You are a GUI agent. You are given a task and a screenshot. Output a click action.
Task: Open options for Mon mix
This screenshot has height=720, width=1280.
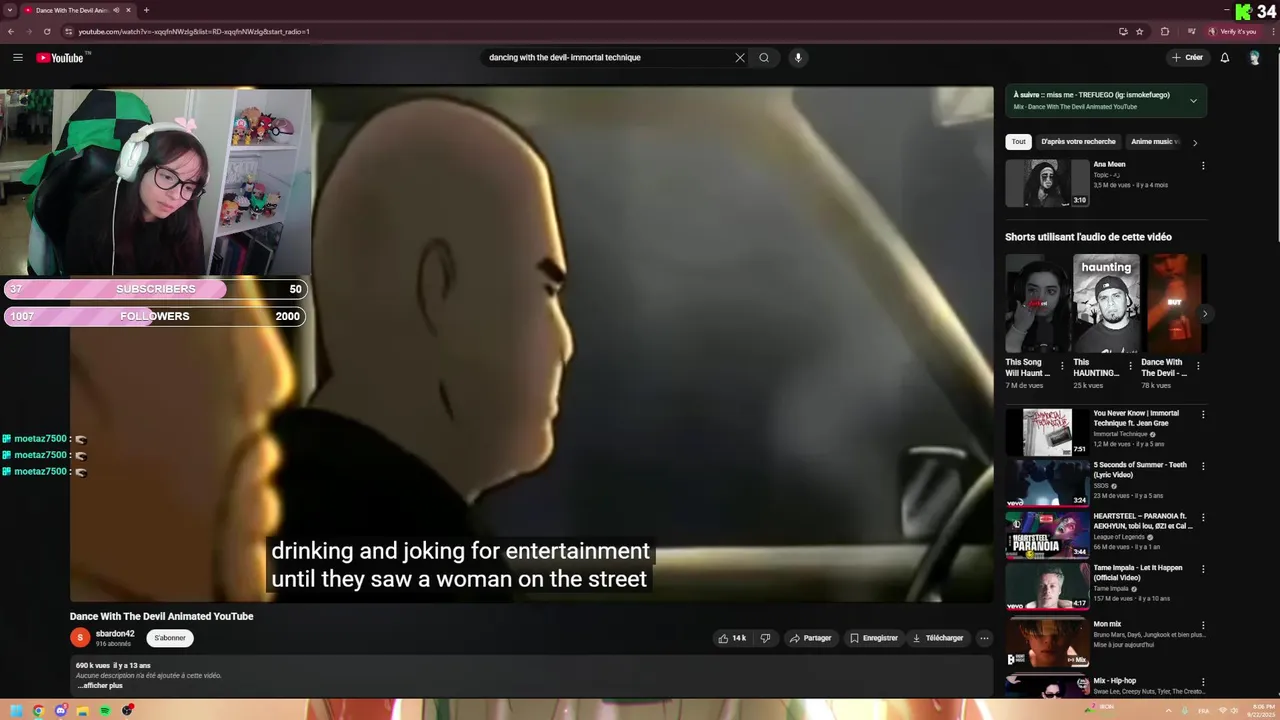1203,625
